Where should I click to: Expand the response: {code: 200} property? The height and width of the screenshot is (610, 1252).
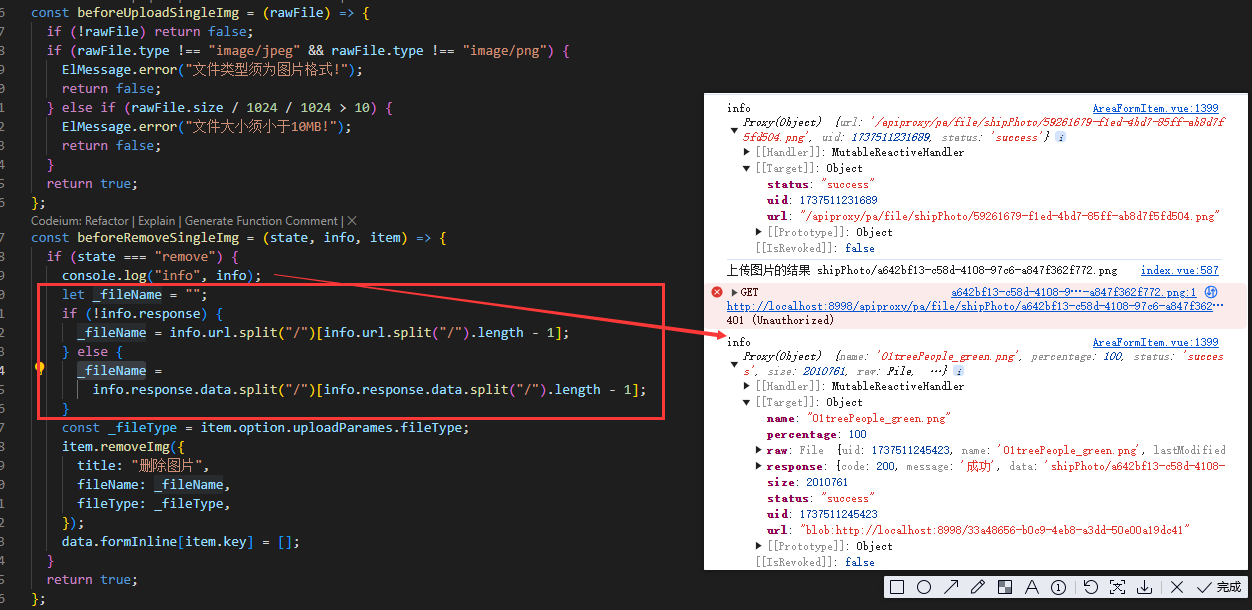760,467
